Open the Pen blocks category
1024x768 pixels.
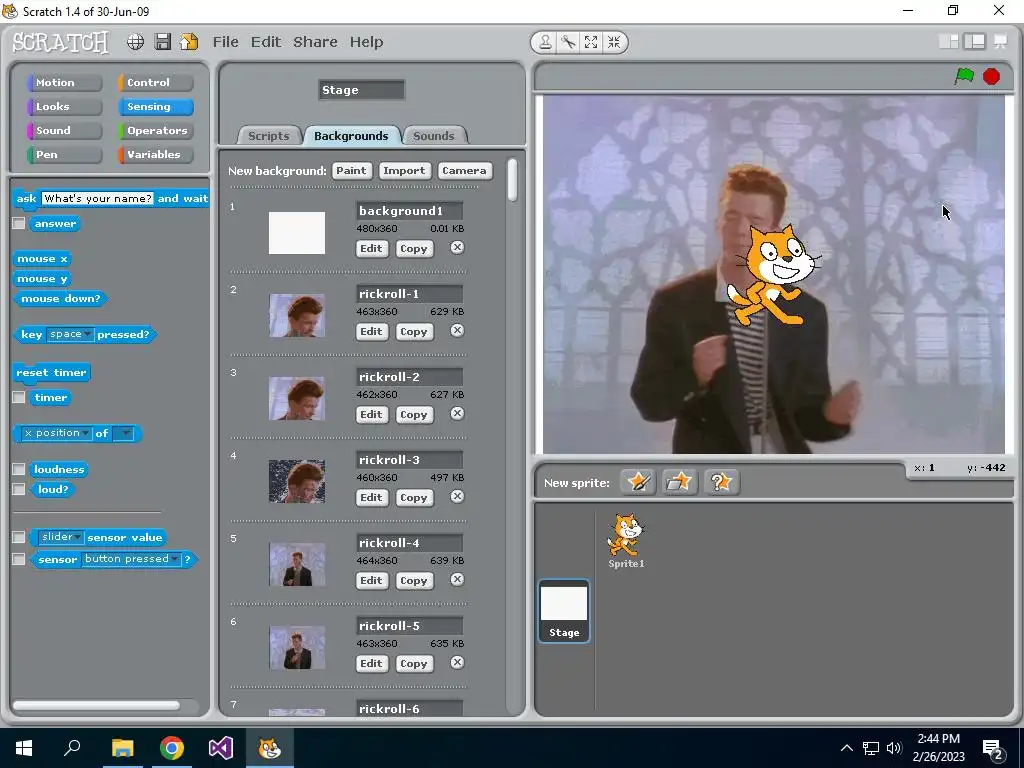coord(64,155)
